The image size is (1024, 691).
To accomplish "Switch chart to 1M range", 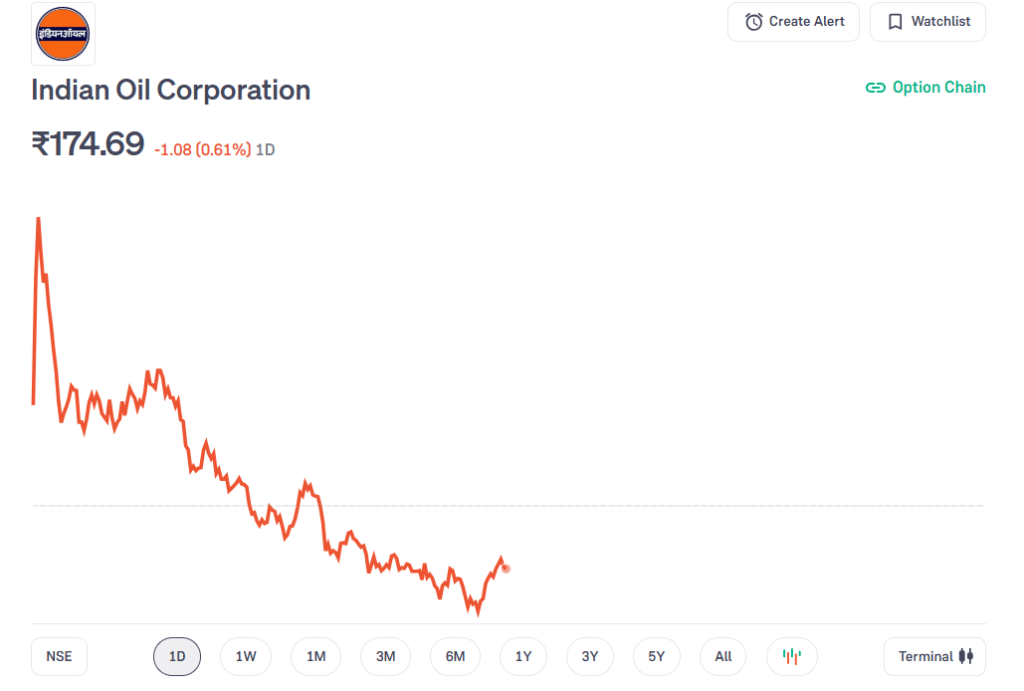I will tap(316, 656).
